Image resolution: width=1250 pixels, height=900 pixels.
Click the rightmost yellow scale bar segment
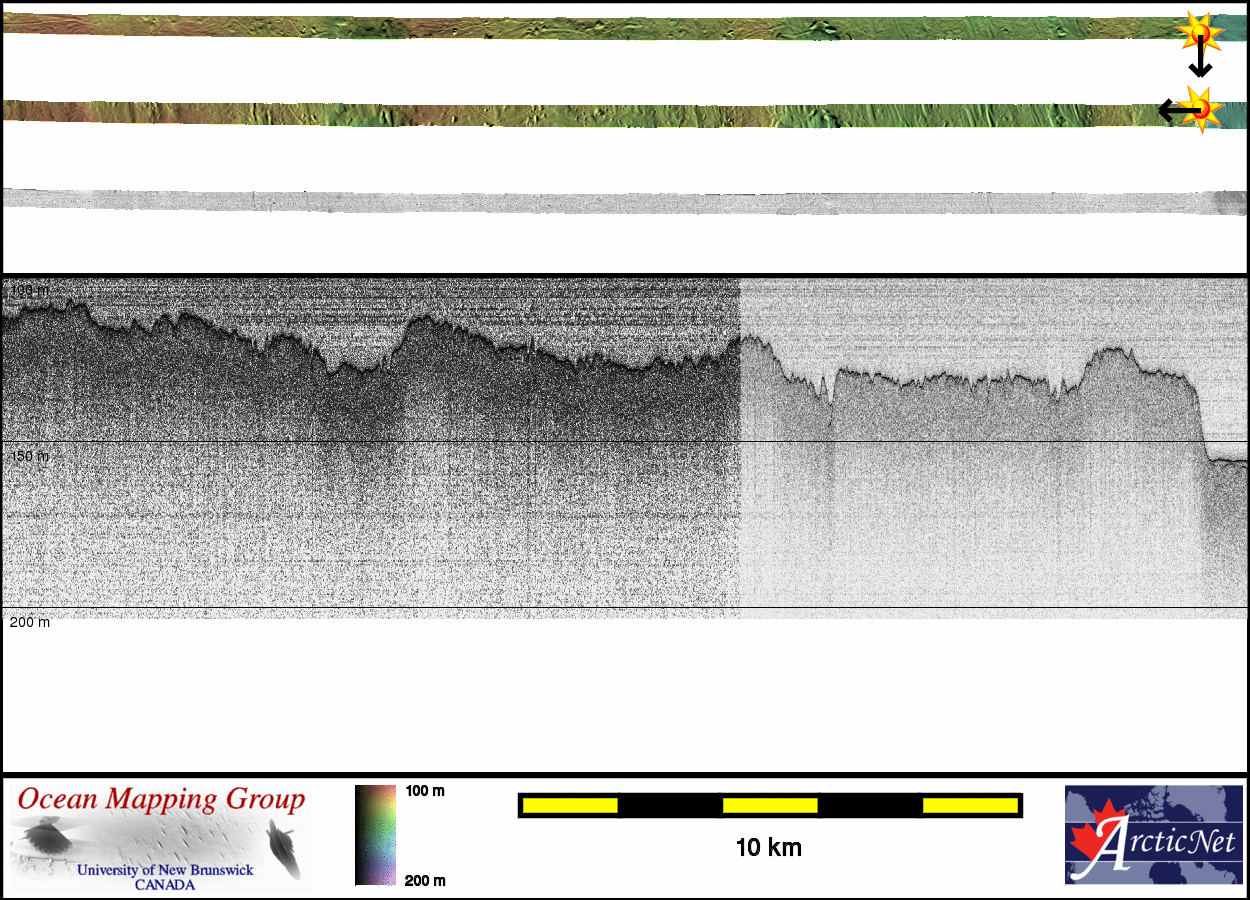coord(970,805)
